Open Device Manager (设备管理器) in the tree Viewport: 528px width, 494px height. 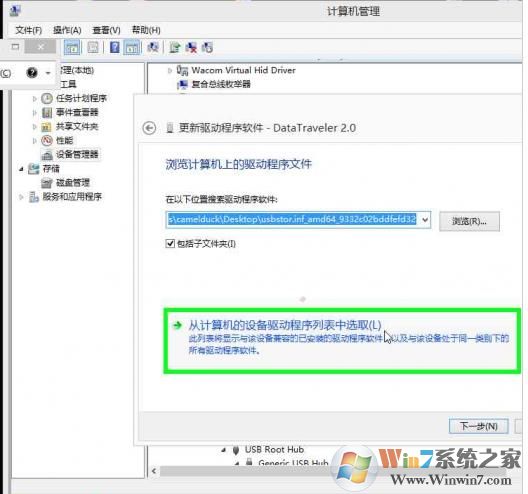[x=77, y=155]
